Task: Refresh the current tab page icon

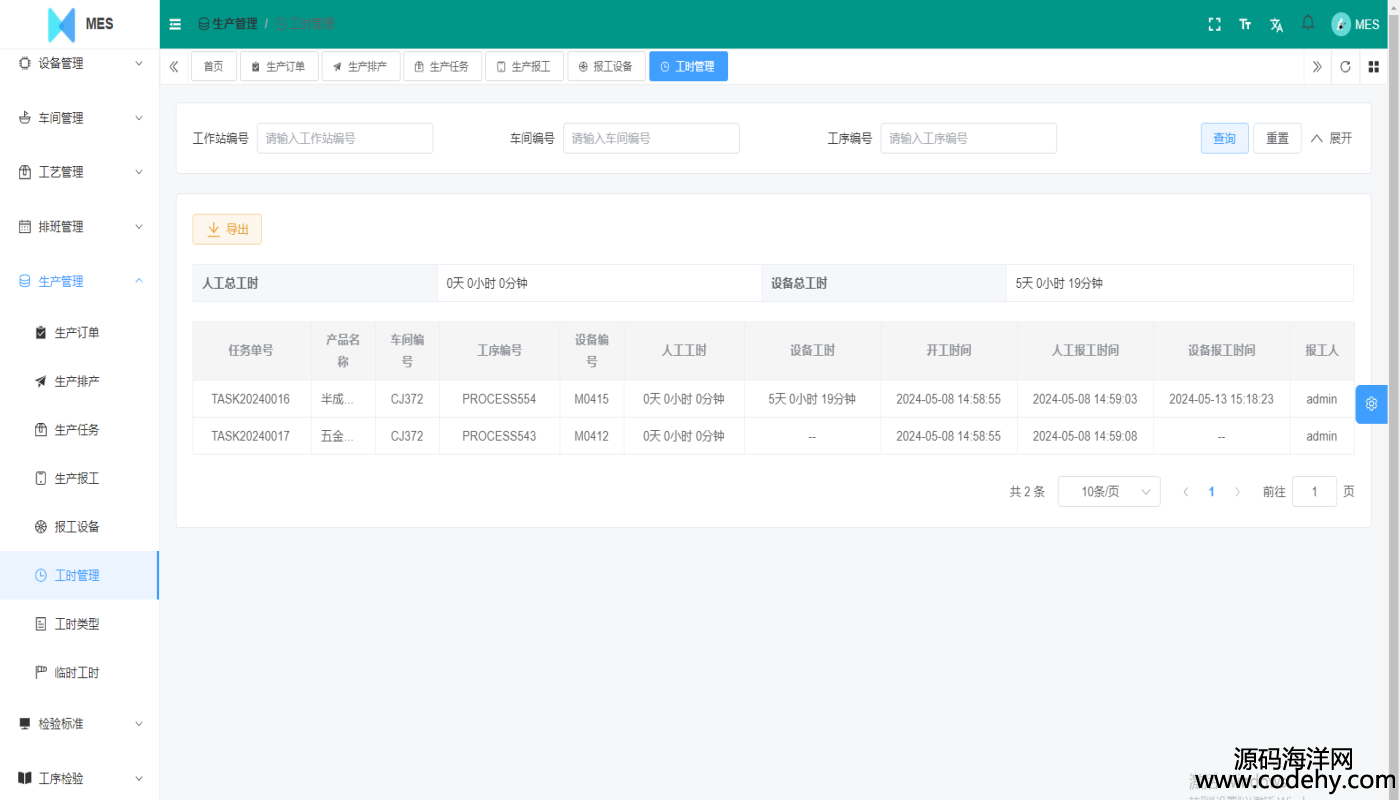Action: tap(1345, 67)
